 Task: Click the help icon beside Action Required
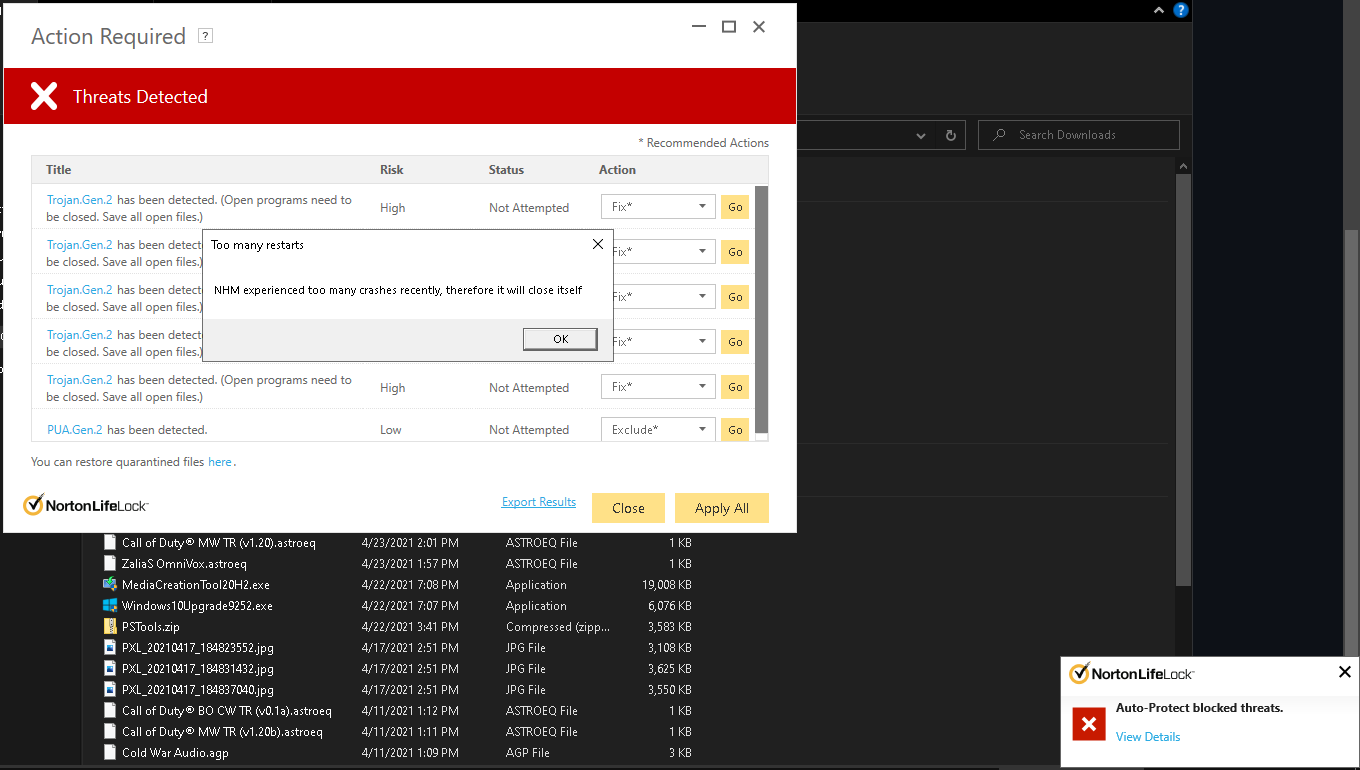click(205, 35)
